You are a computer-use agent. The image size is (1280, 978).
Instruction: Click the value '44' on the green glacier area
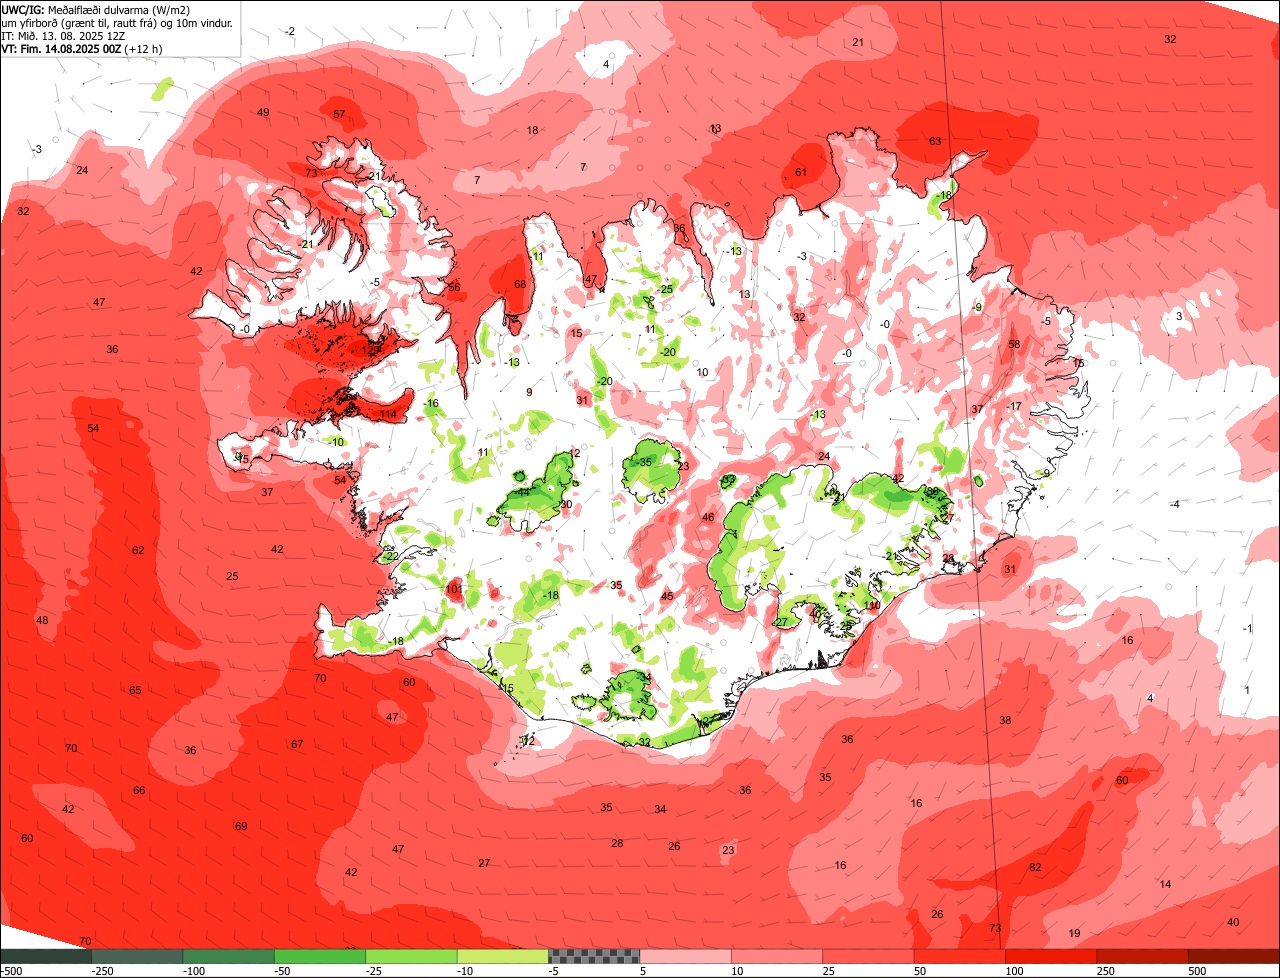pos(524,492)
